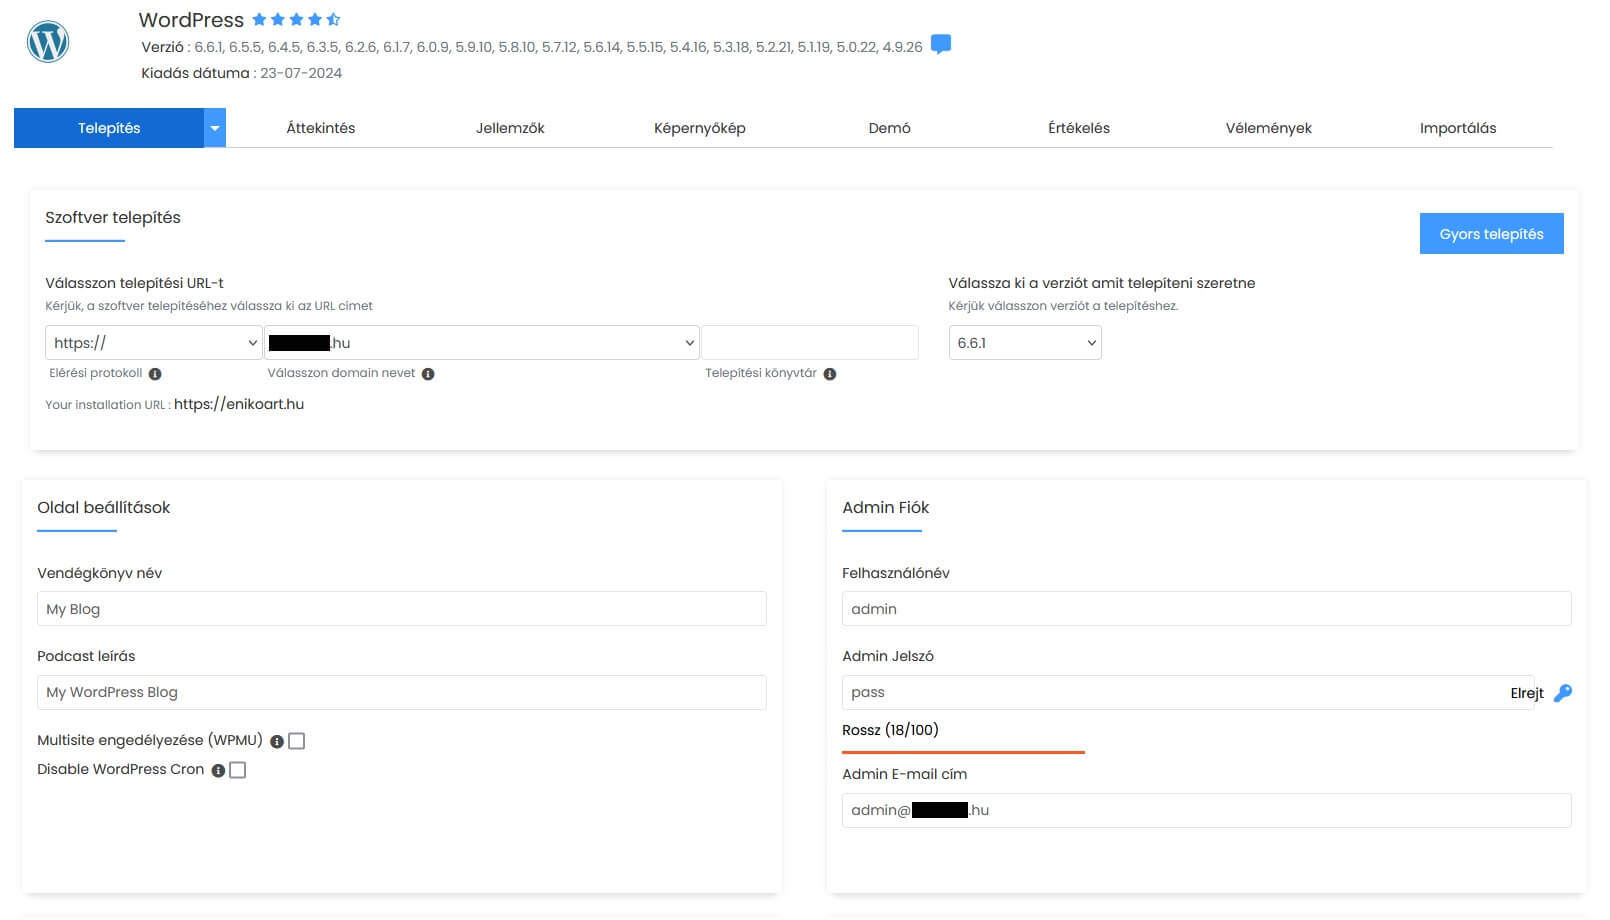Screen dimensions: 1610x920
Task: Open the version 6.6.1 dropdown
Action: click(1024, 342)
